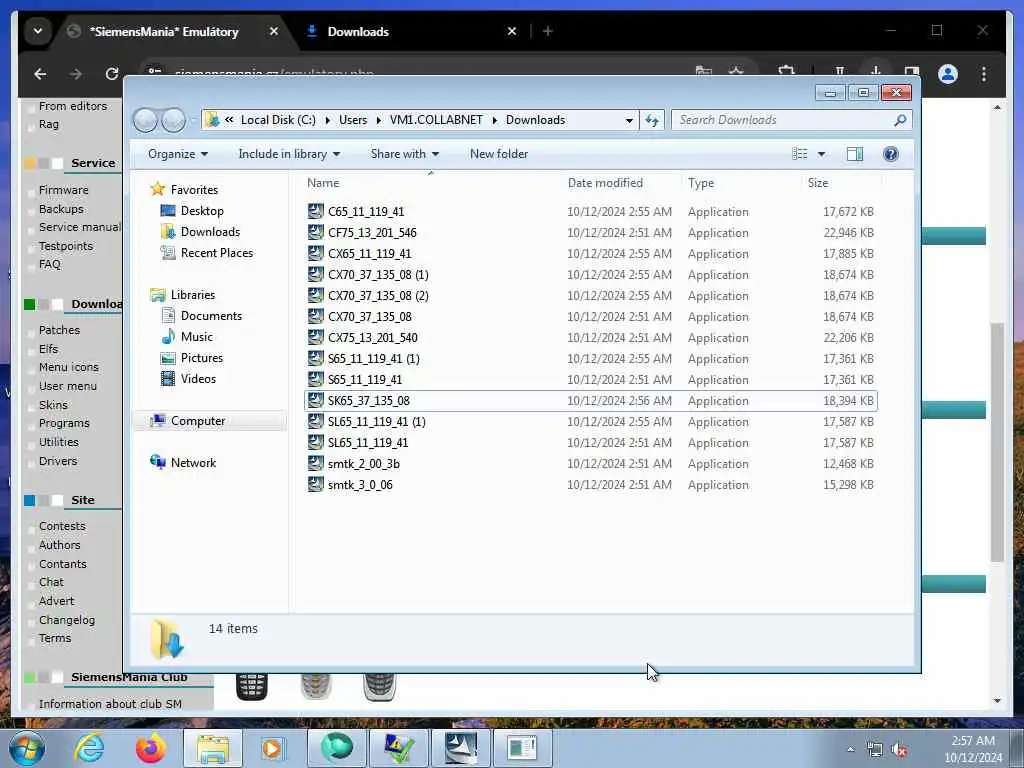This screenshot has width=1024, height=768.
Task: Open Patches link in webpage sidebar
Action: [x=59, y=330]
